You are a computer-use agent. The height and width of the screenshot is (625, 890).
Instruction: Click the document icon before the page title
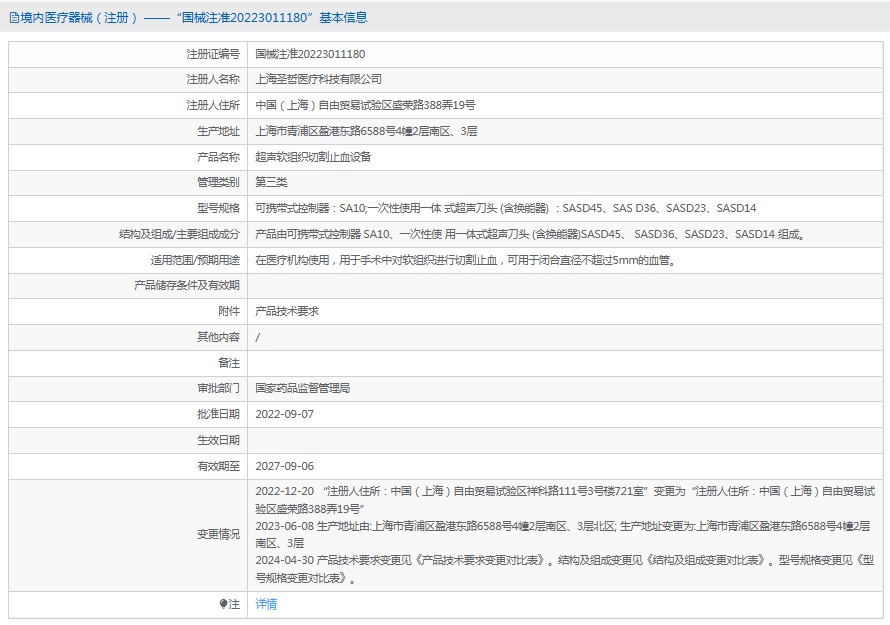click(14, 16)
